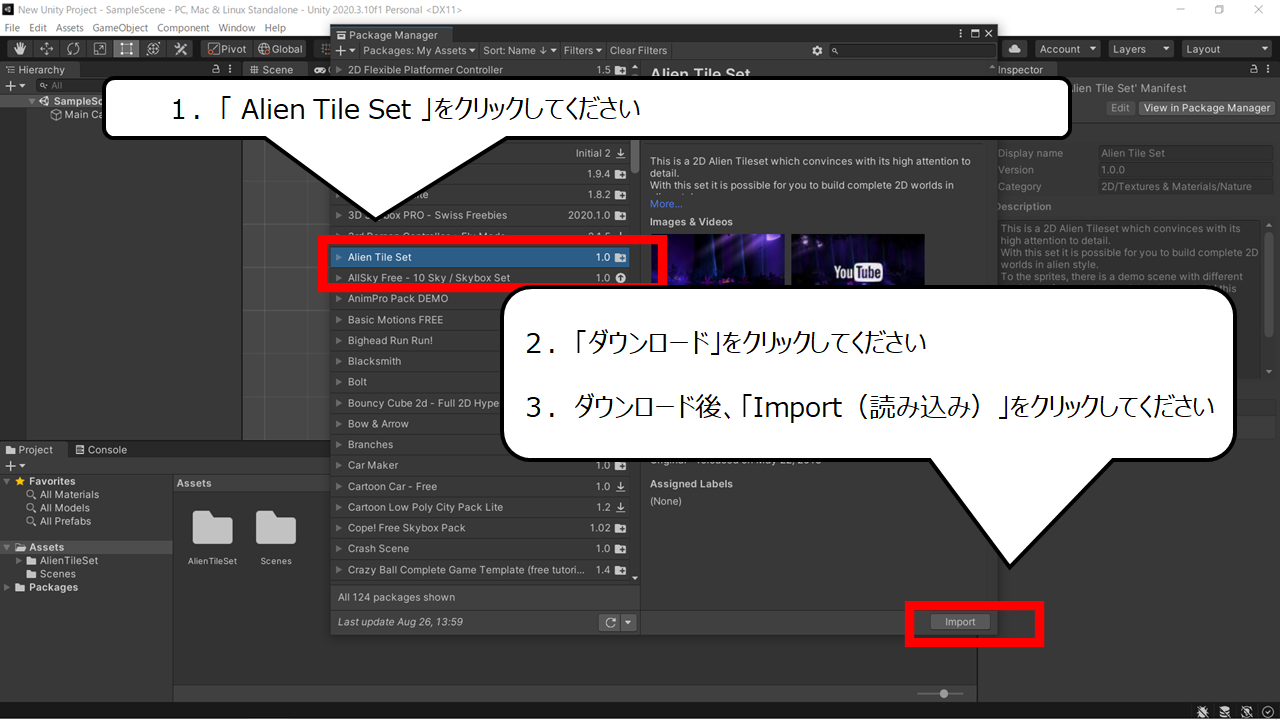
Task: Open Inspector panel options menu
Action: 1270,70
